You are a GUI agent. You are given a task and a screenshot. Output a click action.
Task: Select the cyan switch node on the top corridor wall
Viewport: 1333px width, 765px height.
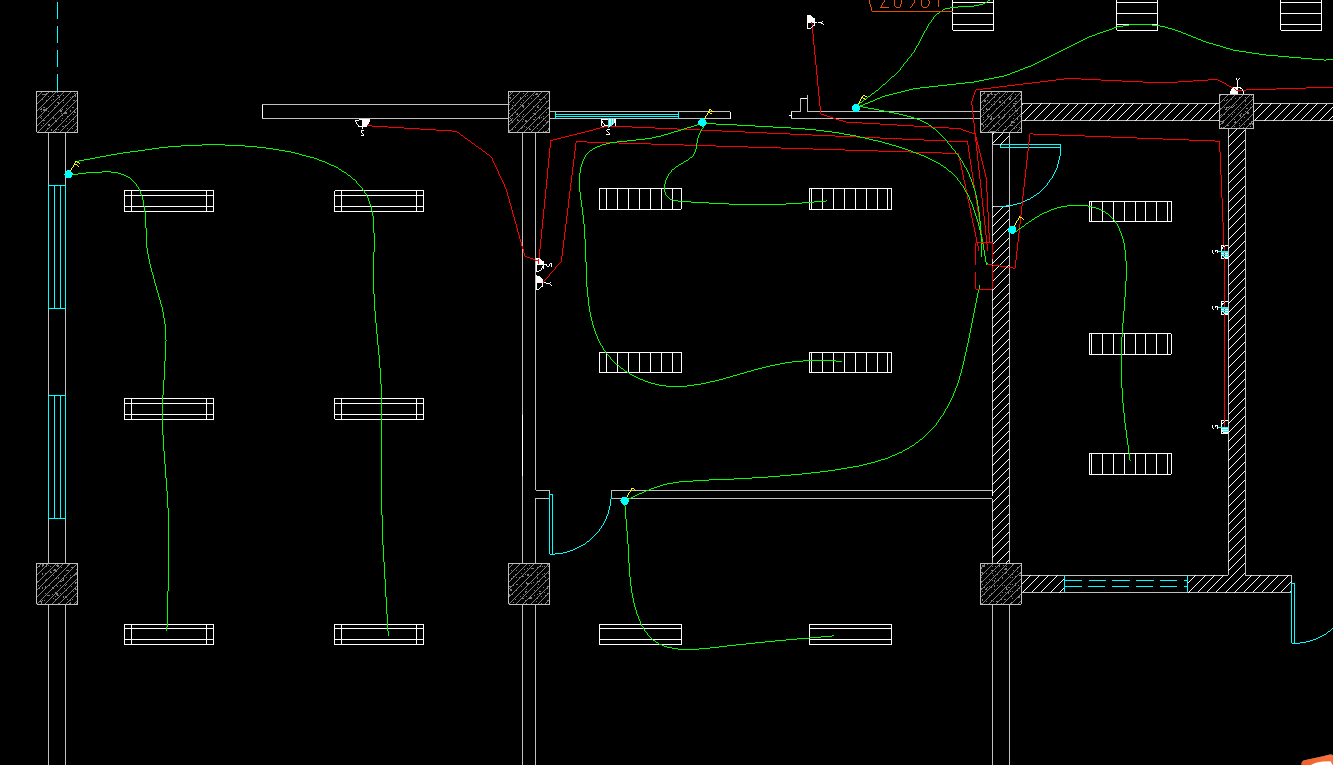856,107
